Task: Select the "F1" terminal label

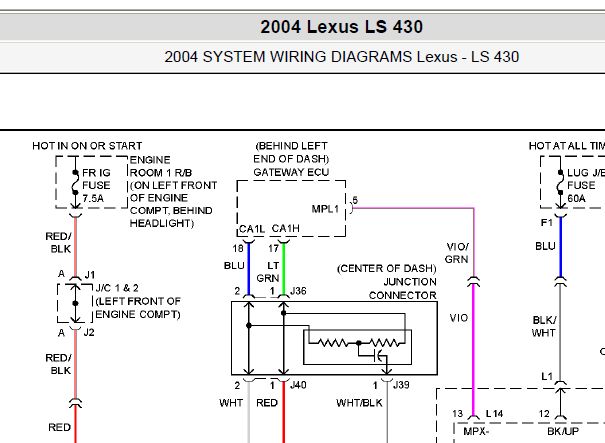Action: pos(547,223)
